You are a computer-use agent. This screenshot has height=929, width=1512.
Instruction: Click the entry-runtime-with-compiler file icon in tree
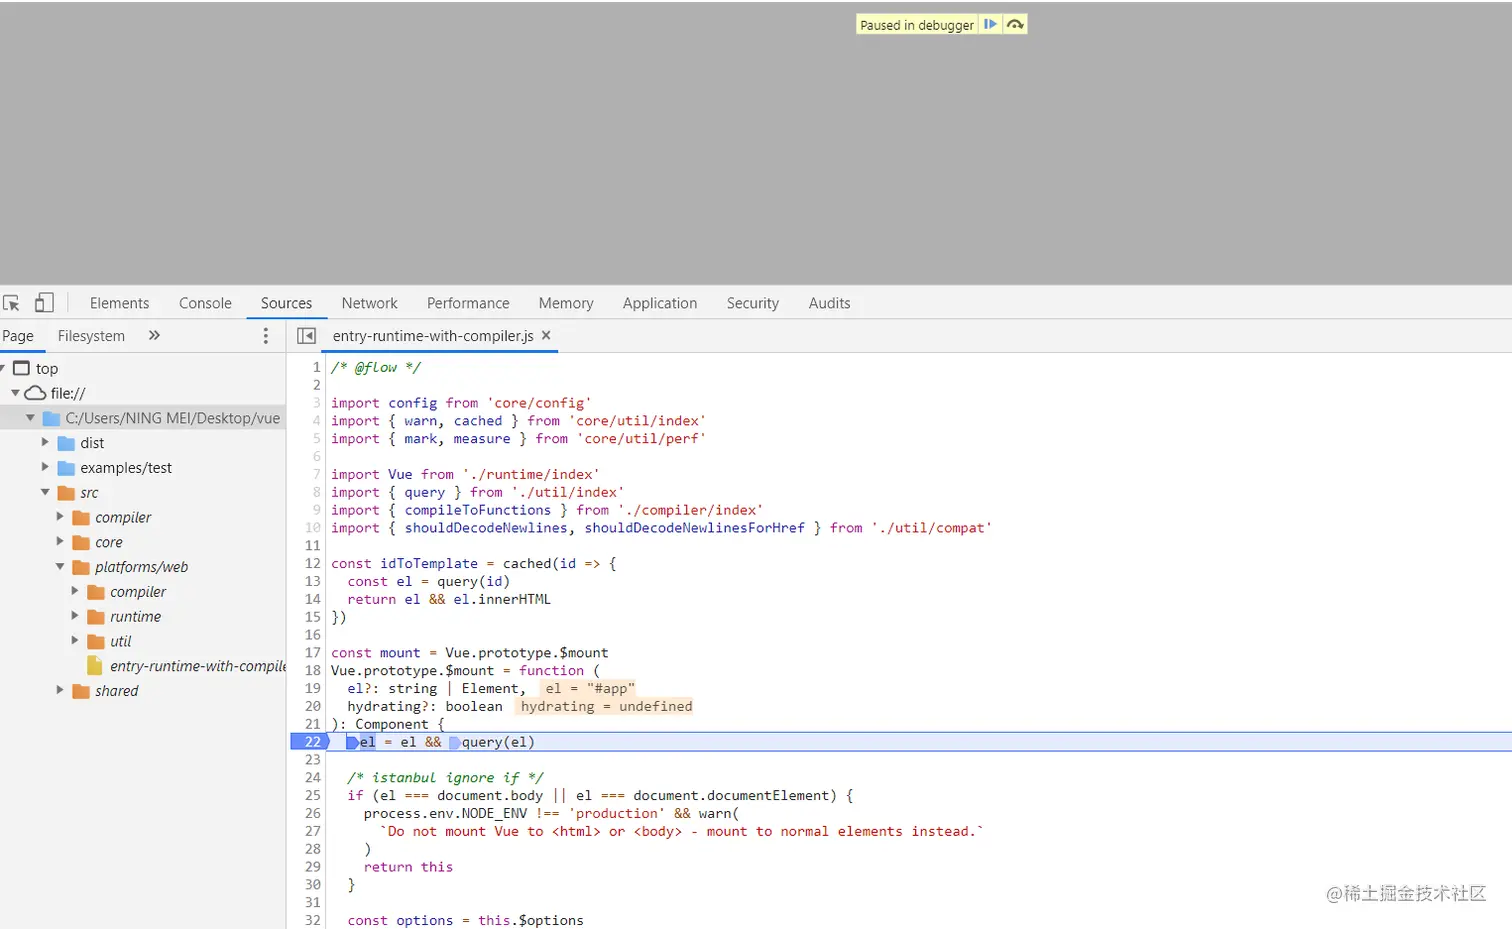pos(95,666)
